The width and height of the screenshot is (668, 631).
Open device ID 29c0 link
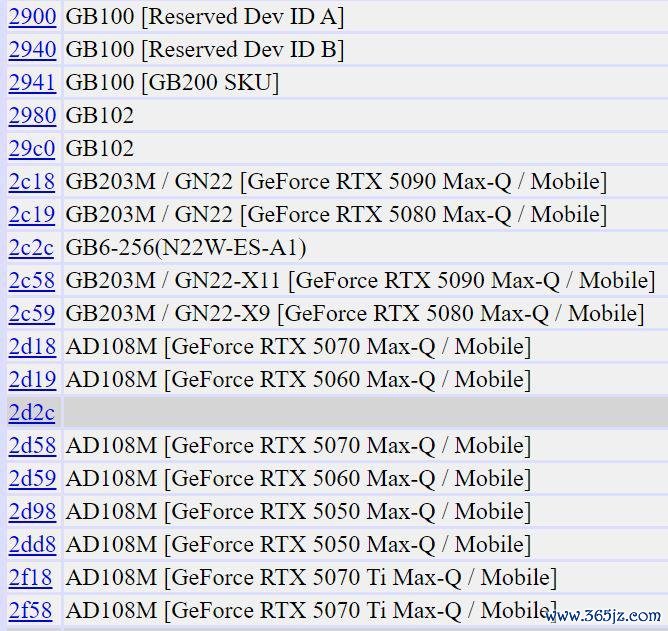coord(32,149)
